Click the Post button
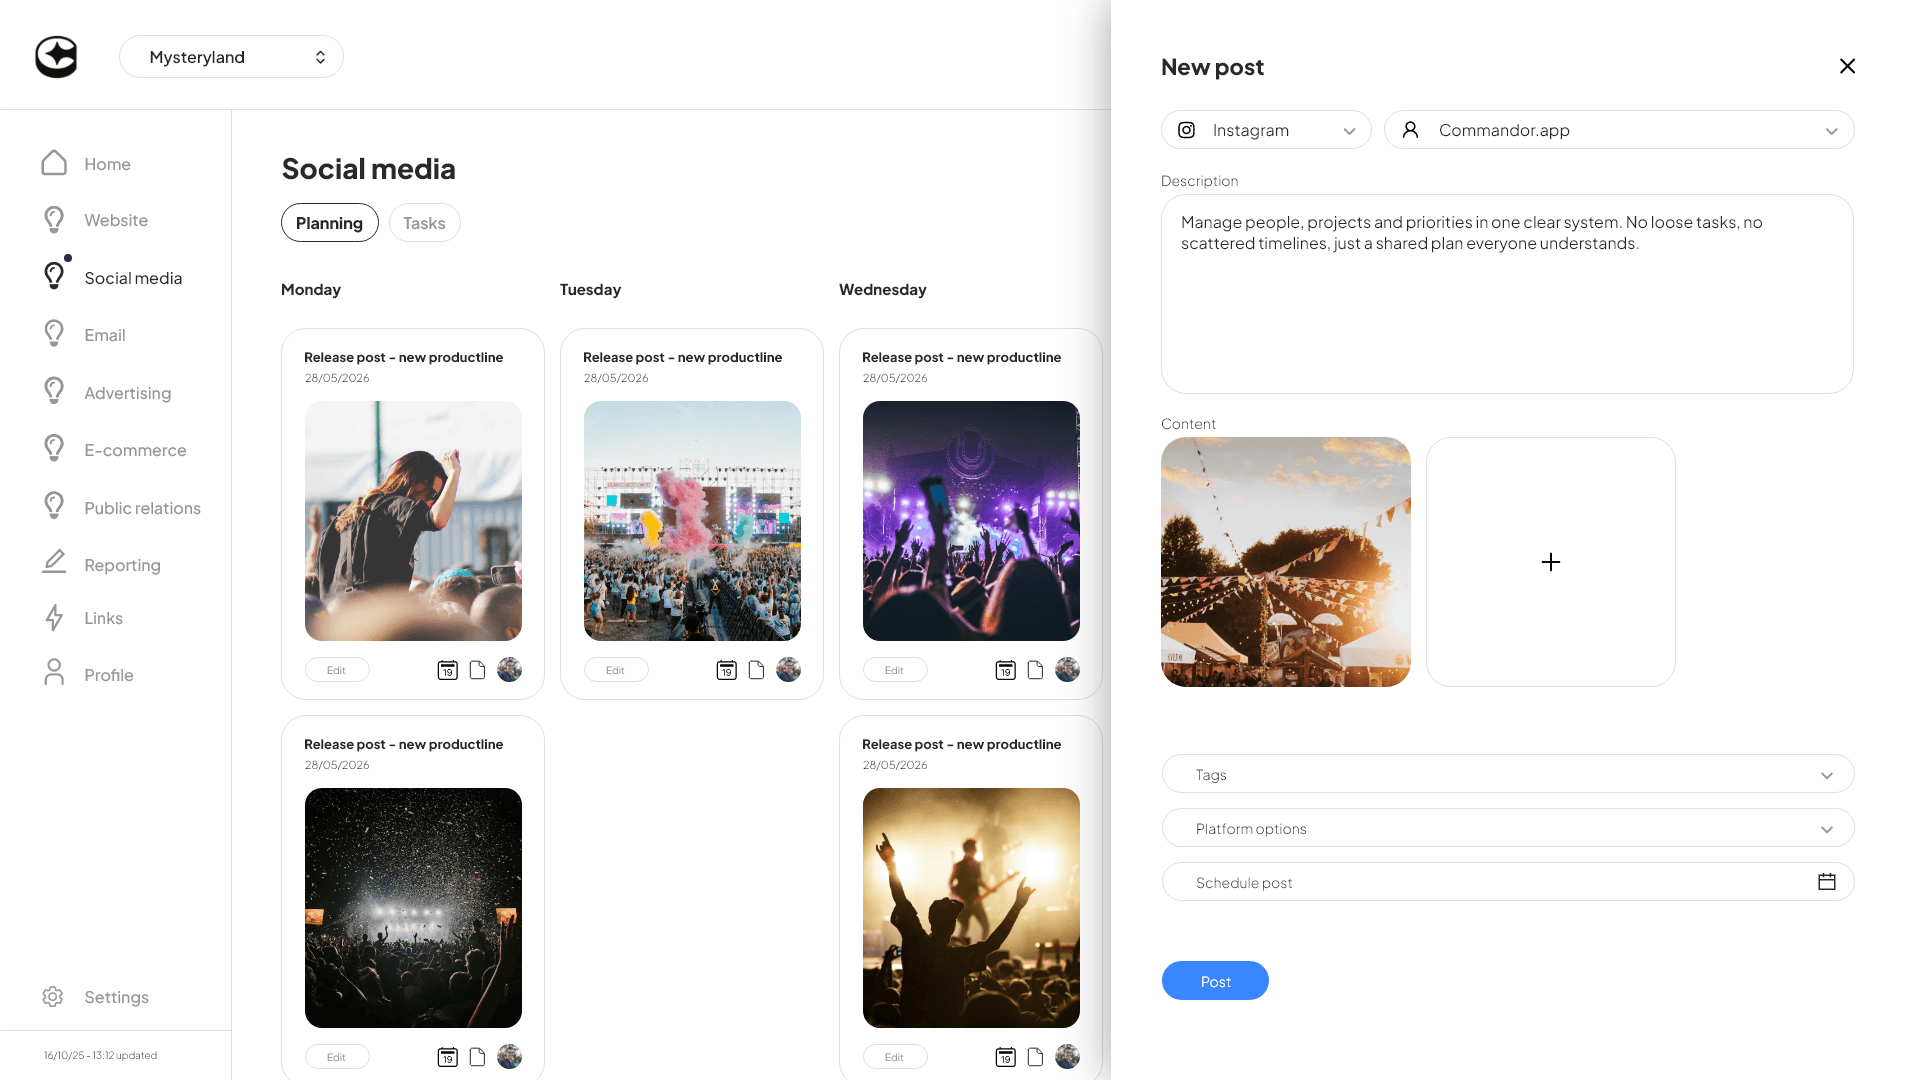1920x1080 pixels. (1215, 980)
